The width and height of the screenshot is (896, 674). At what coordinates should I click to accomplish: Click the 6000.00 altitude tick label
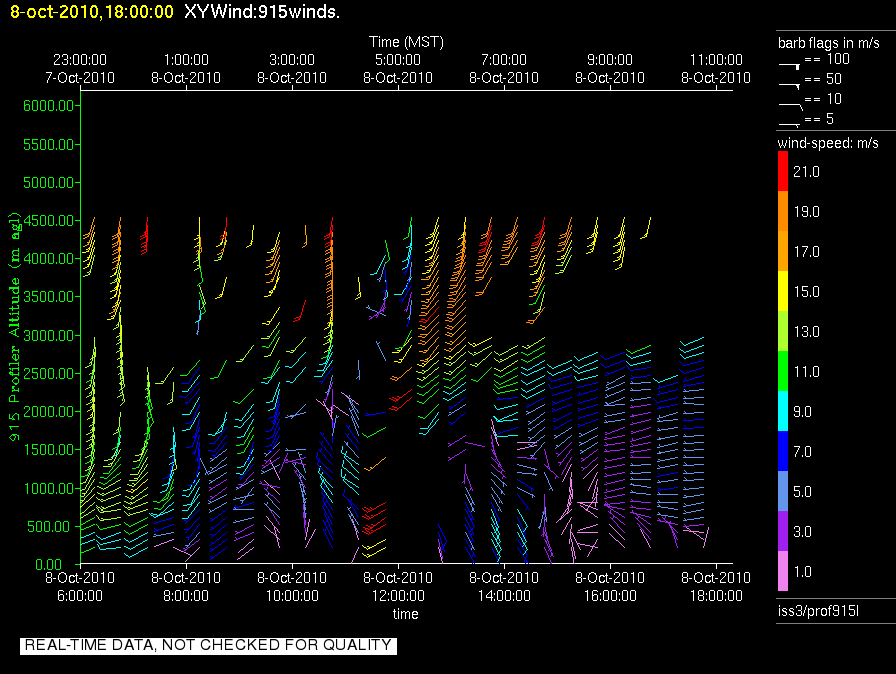tap(49, 106)
